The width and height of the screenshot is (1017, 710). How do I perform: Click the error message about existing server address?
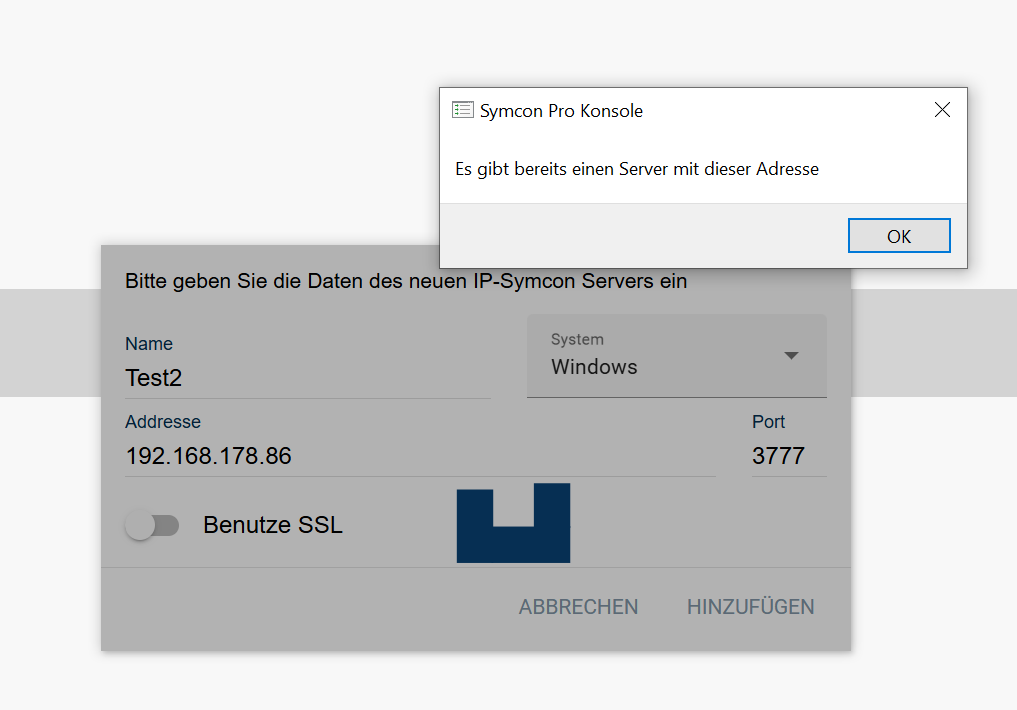coord(637,169)
